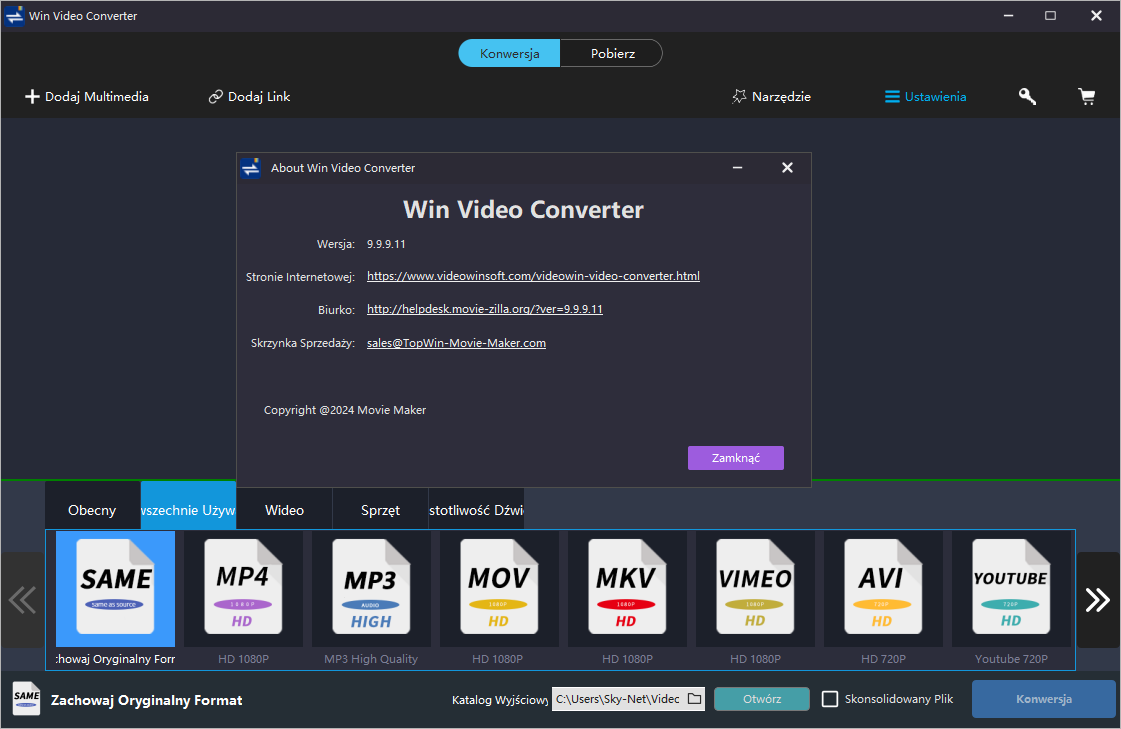Click the left double-arrow format scroller
The image size is (1121, 729).
click(22, 600)
